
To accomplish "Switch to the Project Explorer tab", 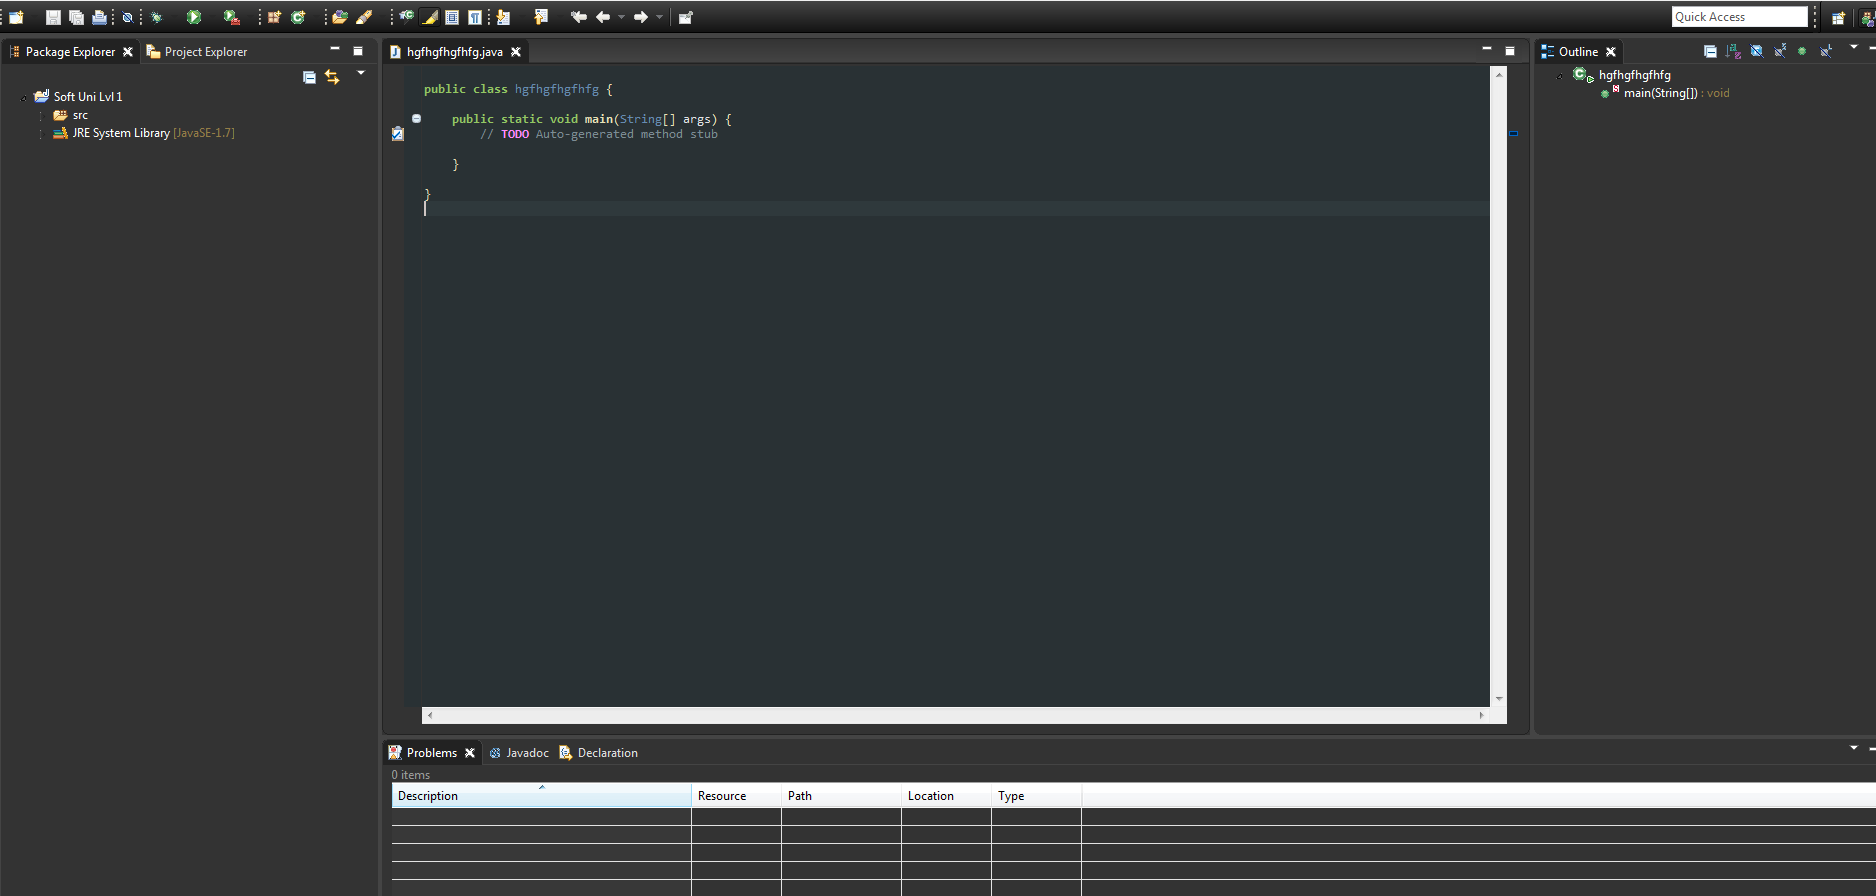I will pyautogui.click(x=197, y=52).
